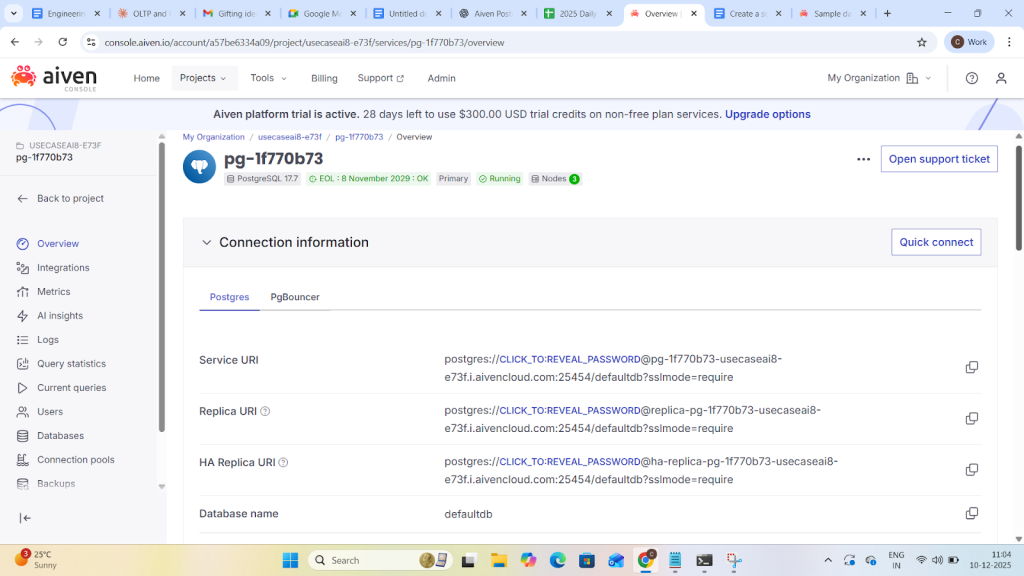Viewport: 1024px width, 576px height.
Task: Open the three-dots service actions menu
Action: (x=863, y=159)
